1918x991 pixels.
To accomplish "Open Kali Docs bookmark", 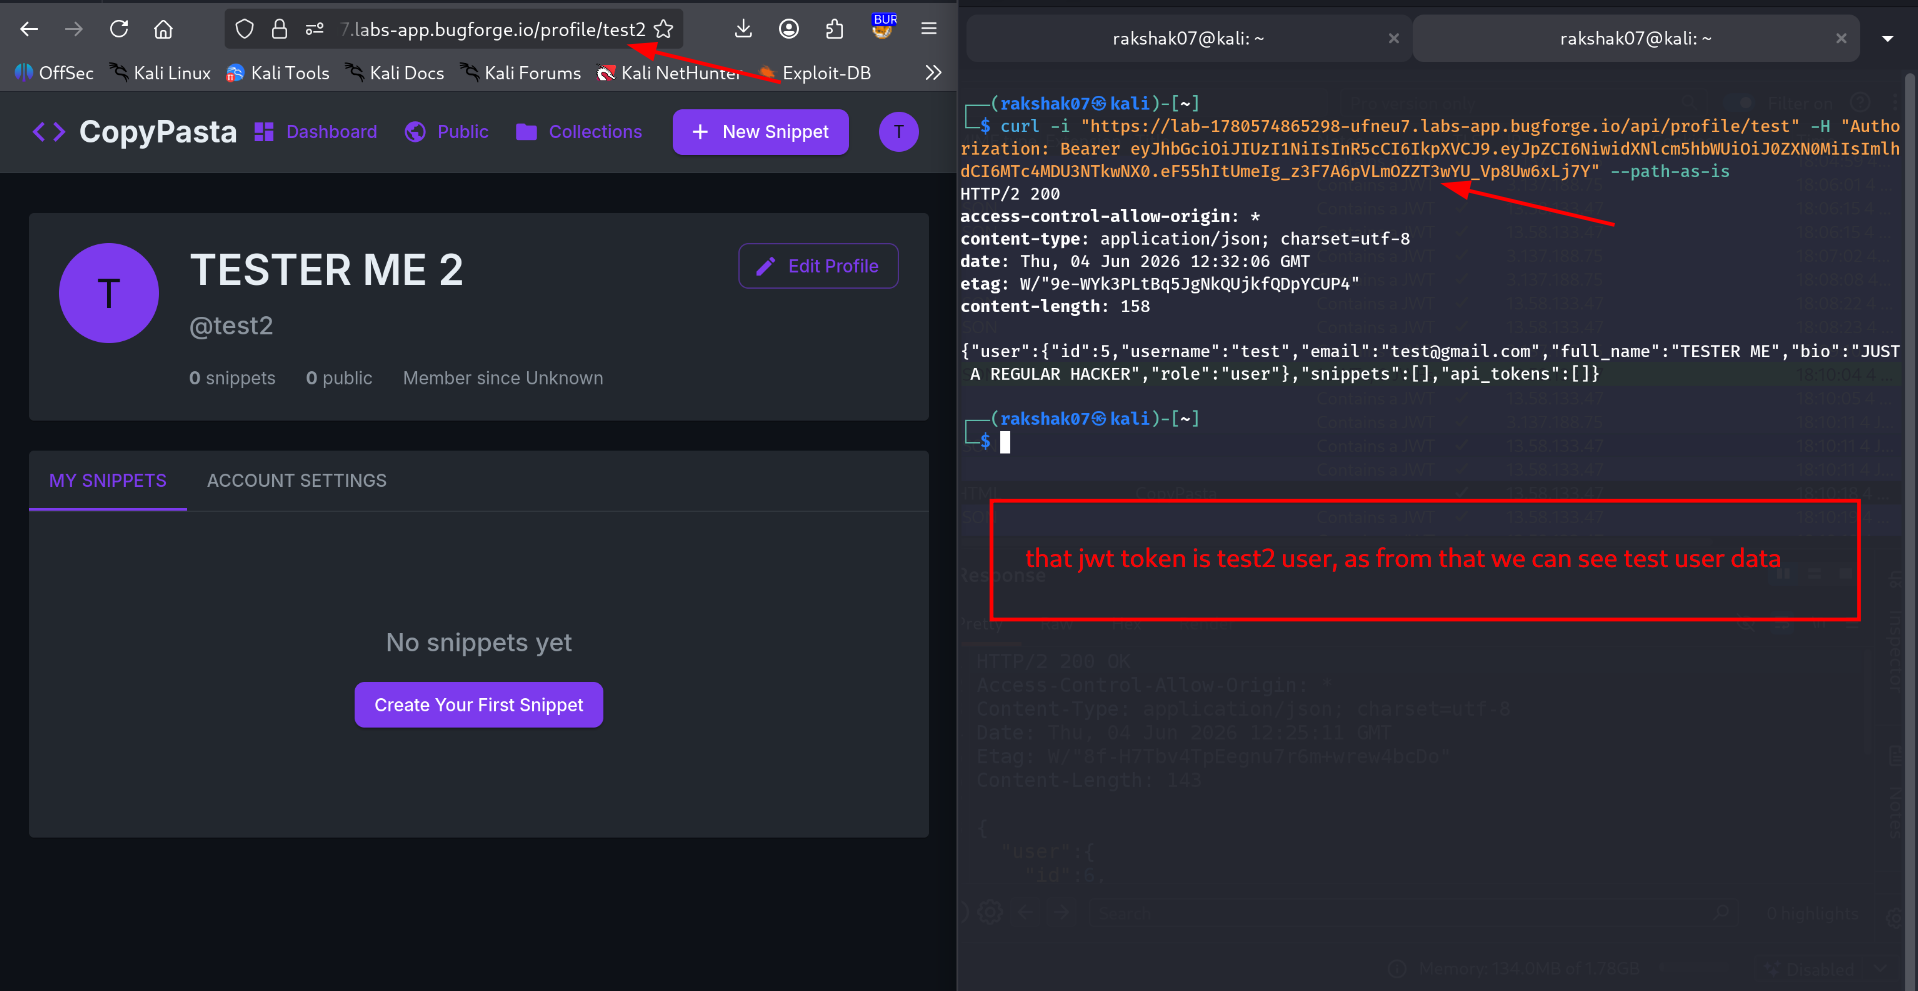I will pyautogui.click(x=395, y=73).
